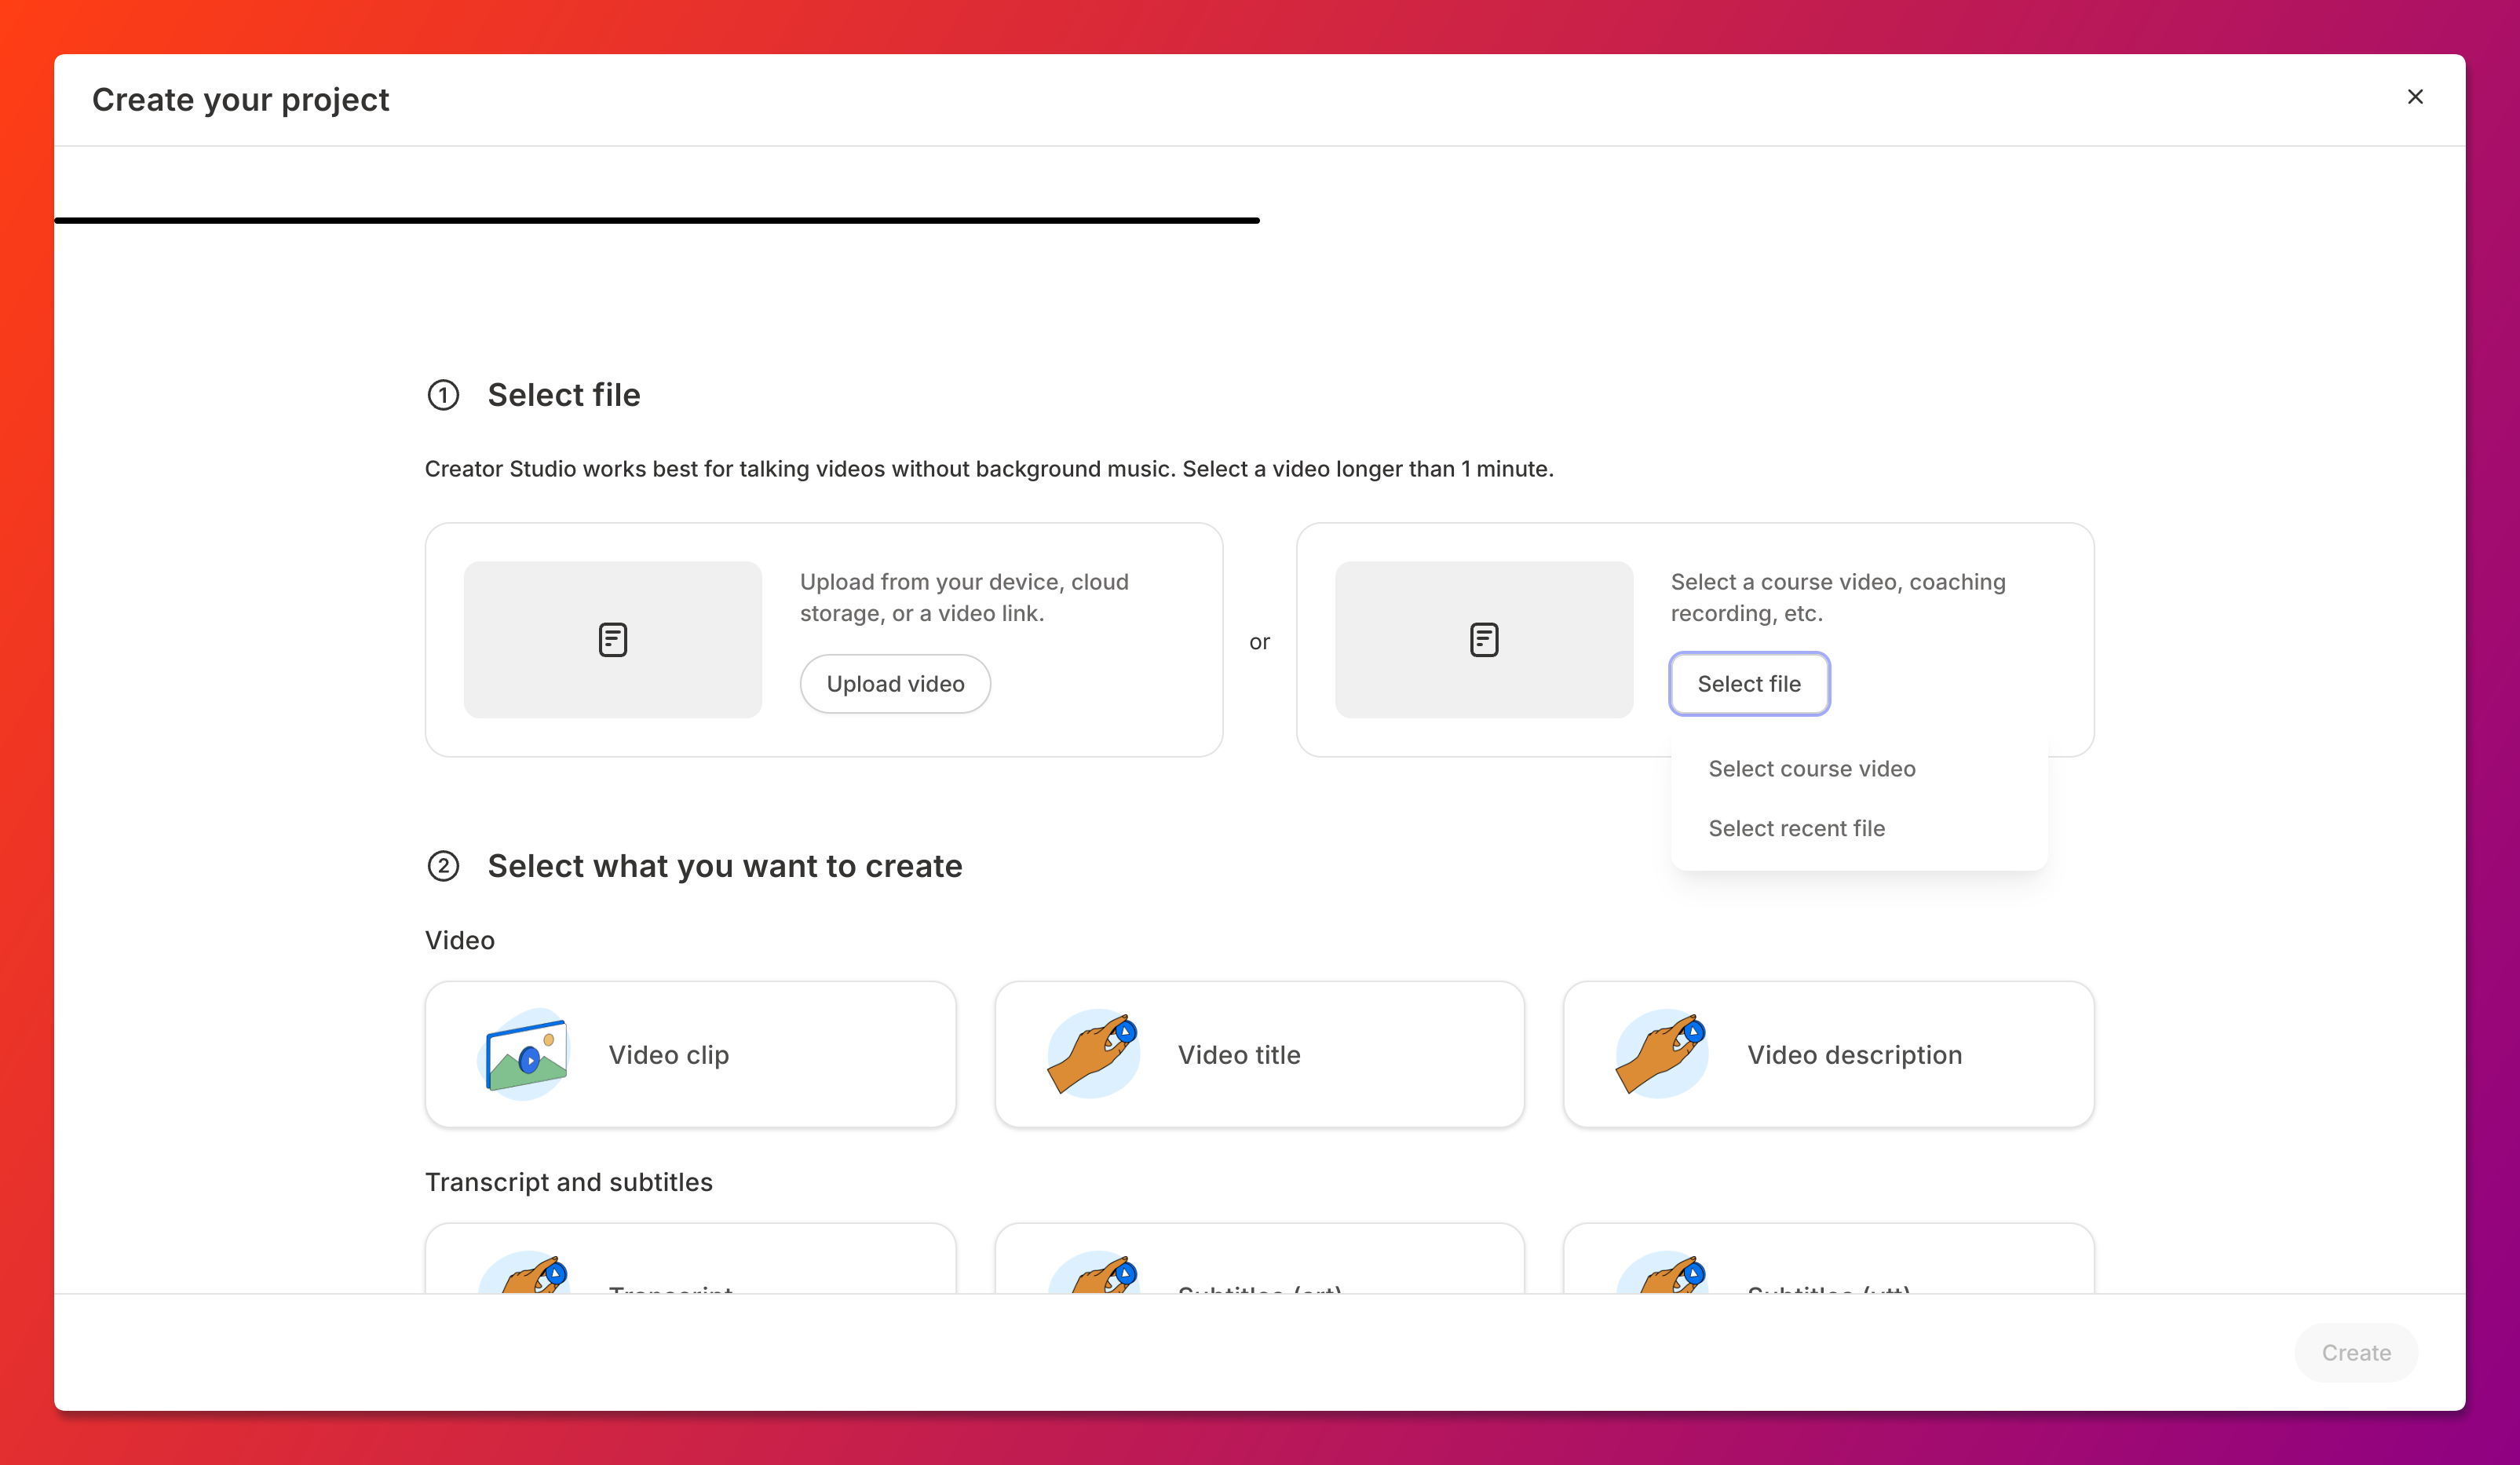
Task: Click the hand icon beside Video description
Action: (1662, 1054)
